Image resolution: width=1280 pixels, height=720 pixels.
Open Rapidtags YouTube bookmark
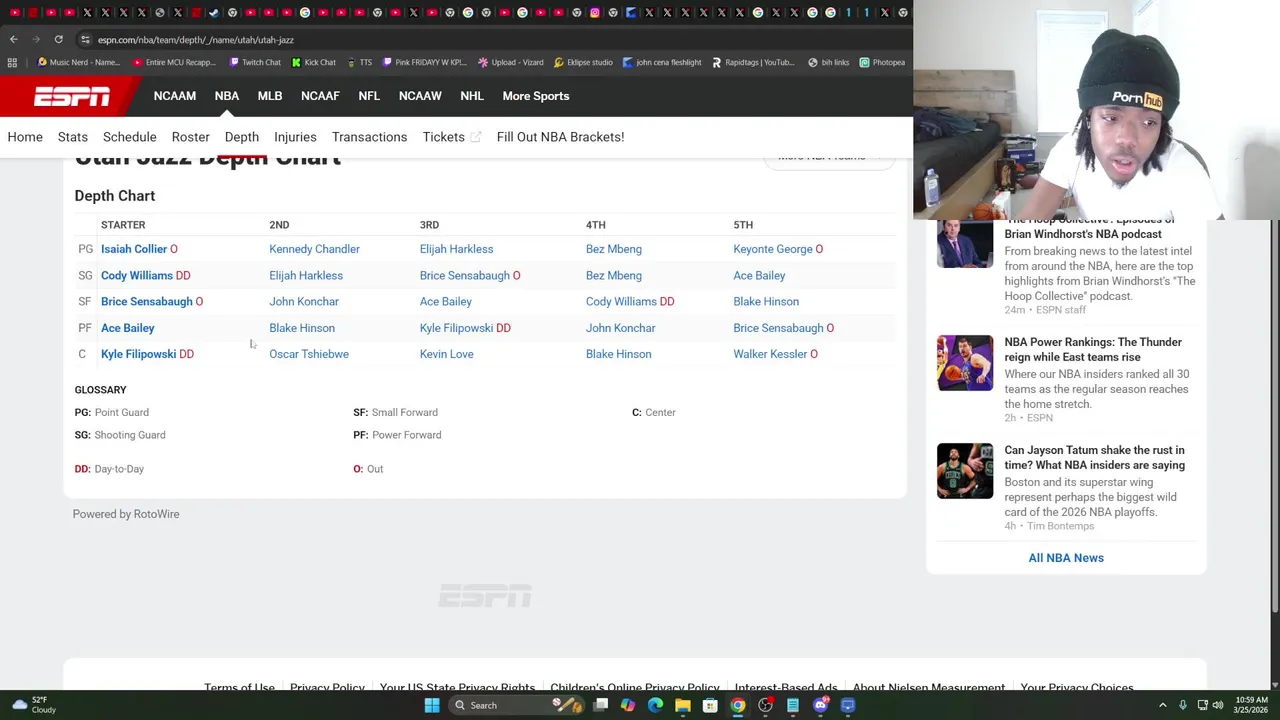[x=753, y=62]
